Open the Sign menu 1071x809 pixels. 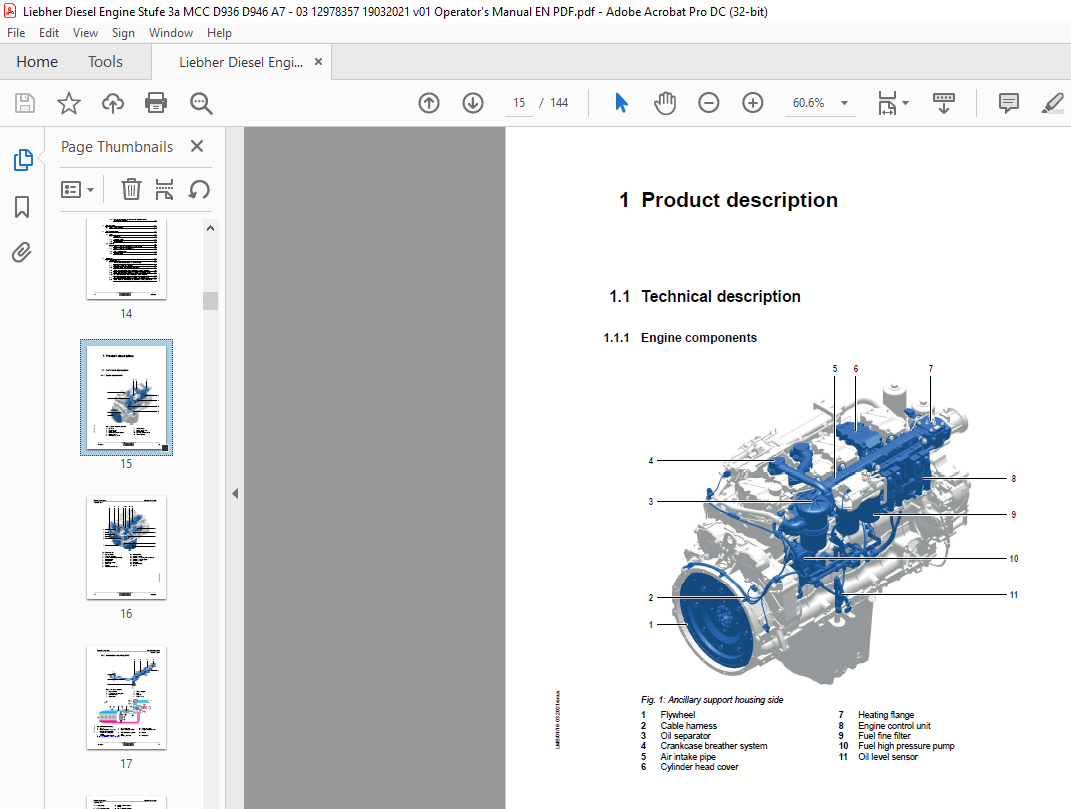pos(123,33)
